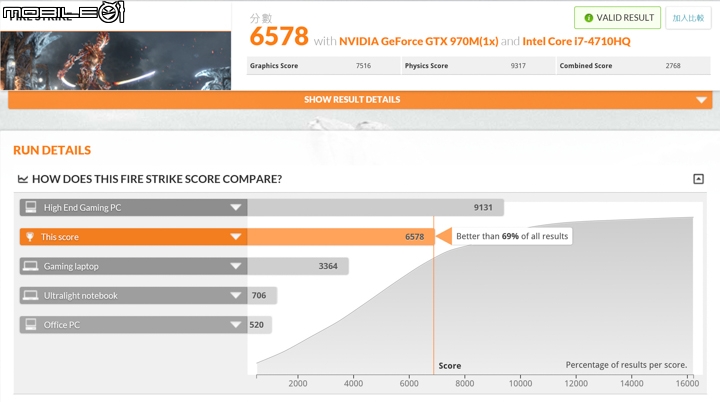Click the Combined Score label
The image size is (720, 402).
click(585, 66)
